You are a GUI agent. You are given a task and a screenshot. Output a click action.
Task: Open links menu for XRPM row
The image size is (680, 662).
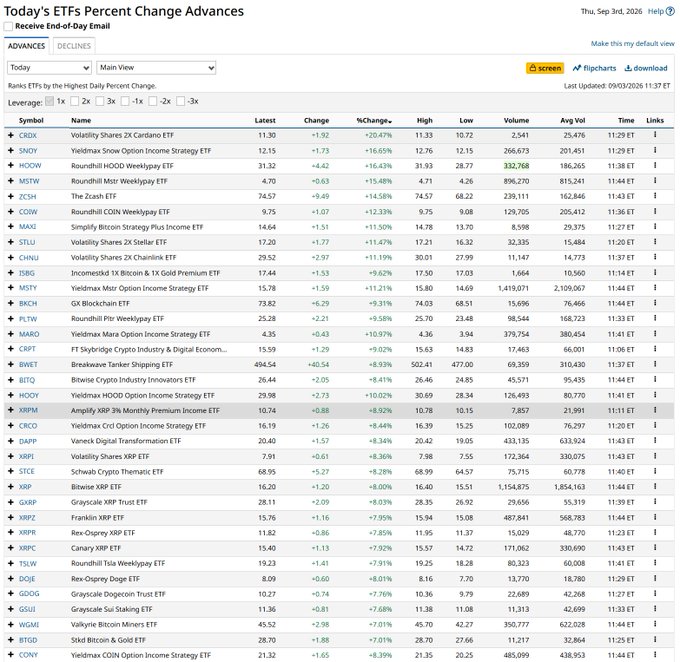tap(655, 410)
